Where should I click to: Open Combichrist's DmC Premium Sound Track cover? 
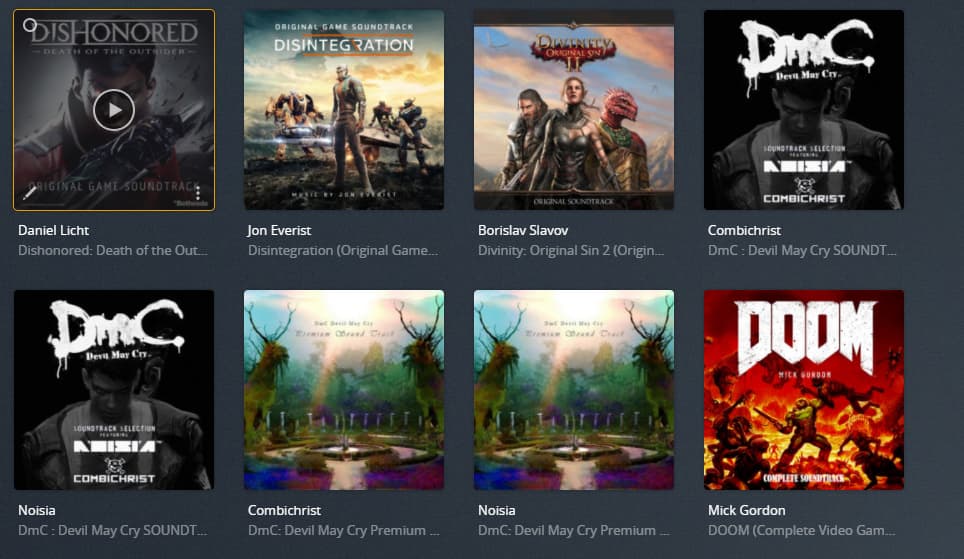(x=344, y=390)
